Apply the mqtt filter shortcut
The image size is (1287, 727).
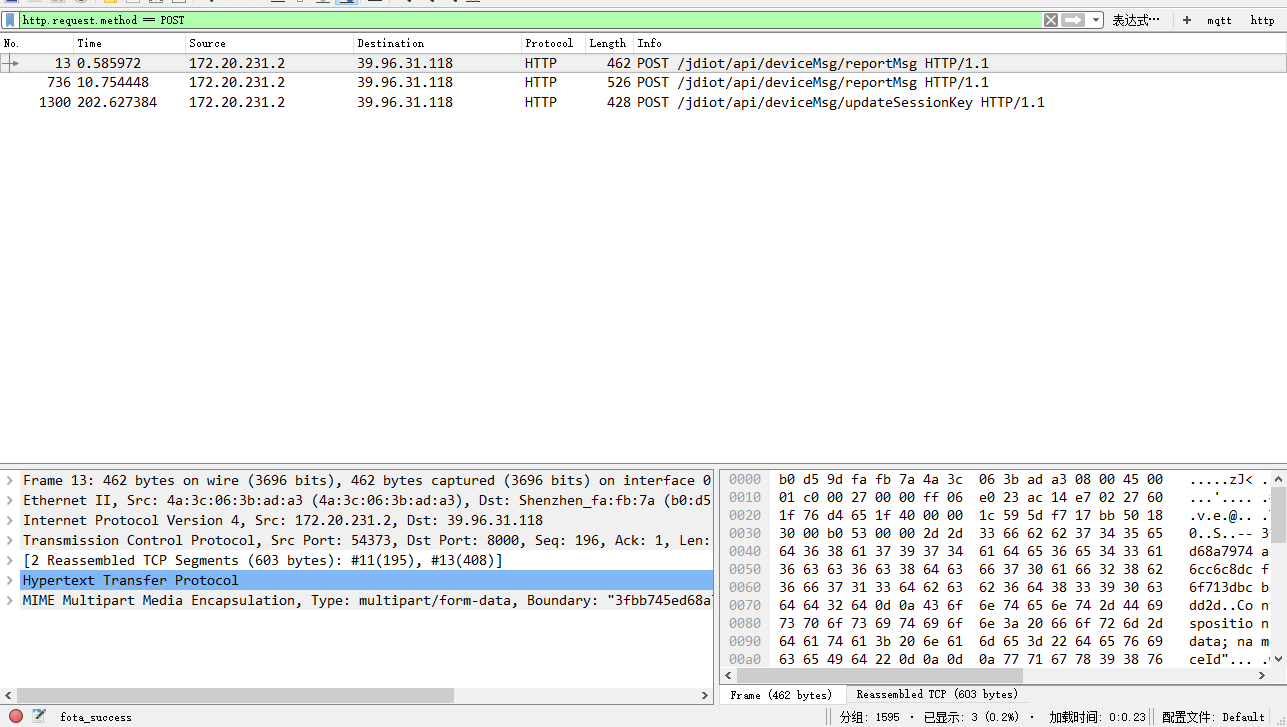[1219, 20]
